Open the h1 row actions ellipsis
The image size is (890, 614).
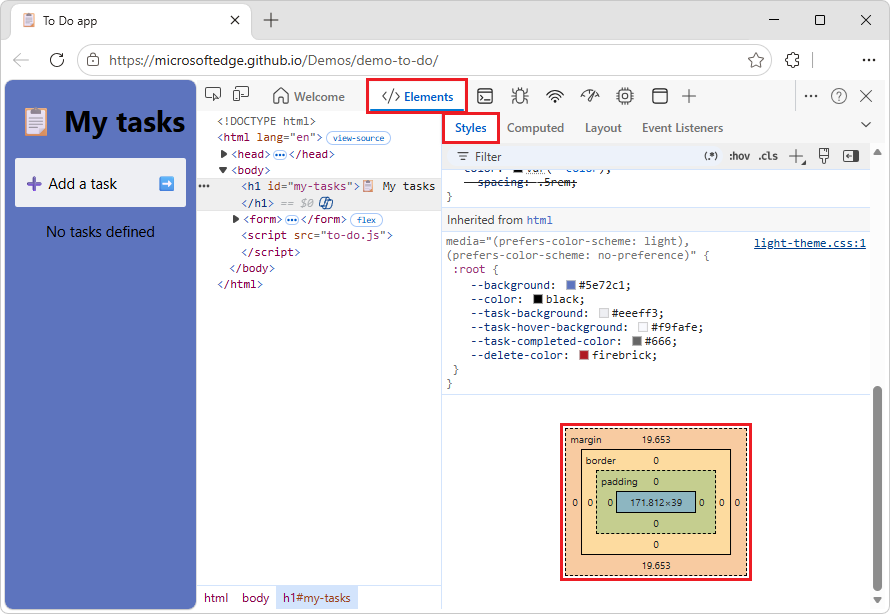(x=204, y=186)
